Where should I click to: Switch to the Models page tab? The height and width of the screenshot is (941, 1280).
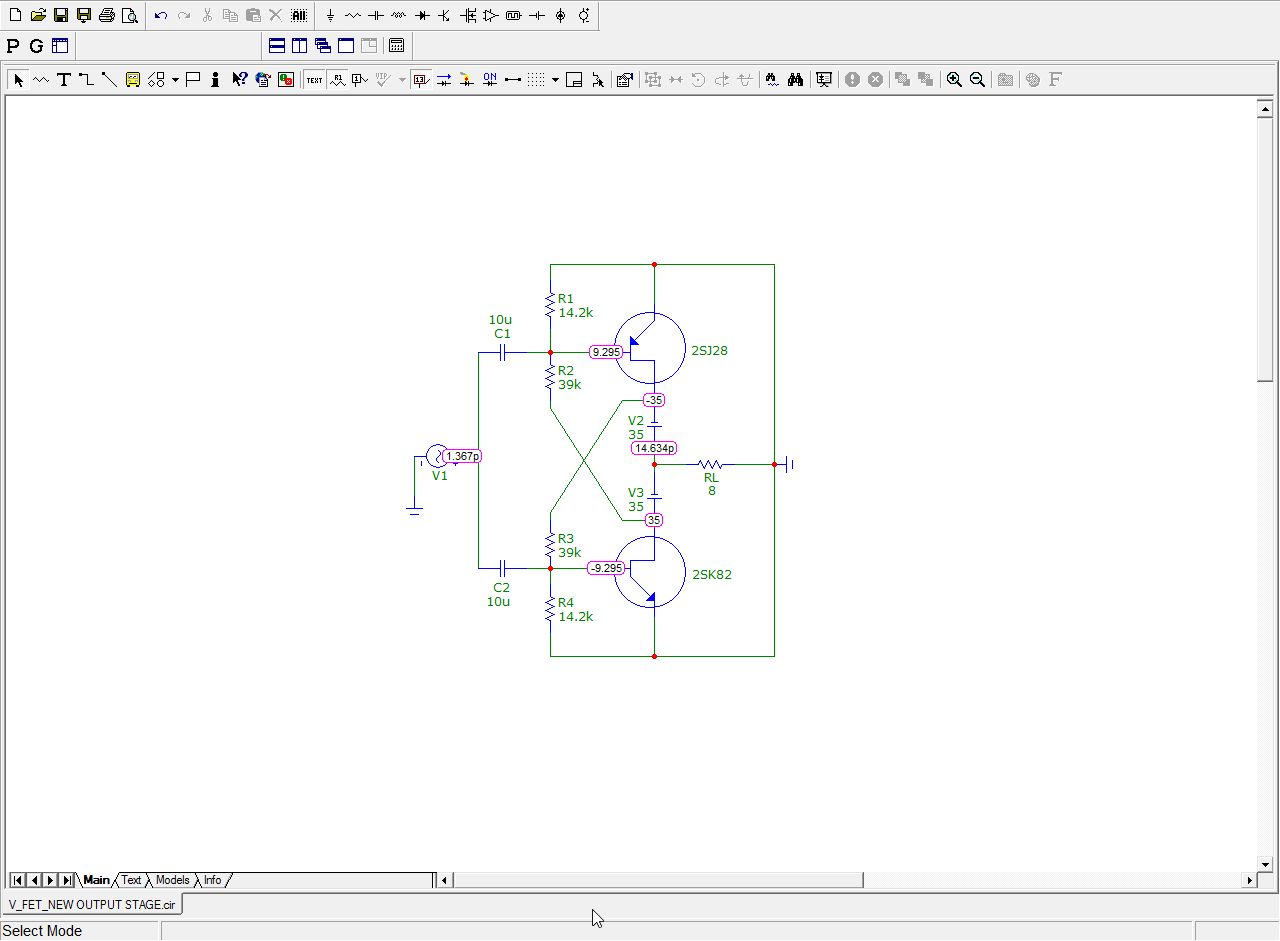(x=172, y=880)
